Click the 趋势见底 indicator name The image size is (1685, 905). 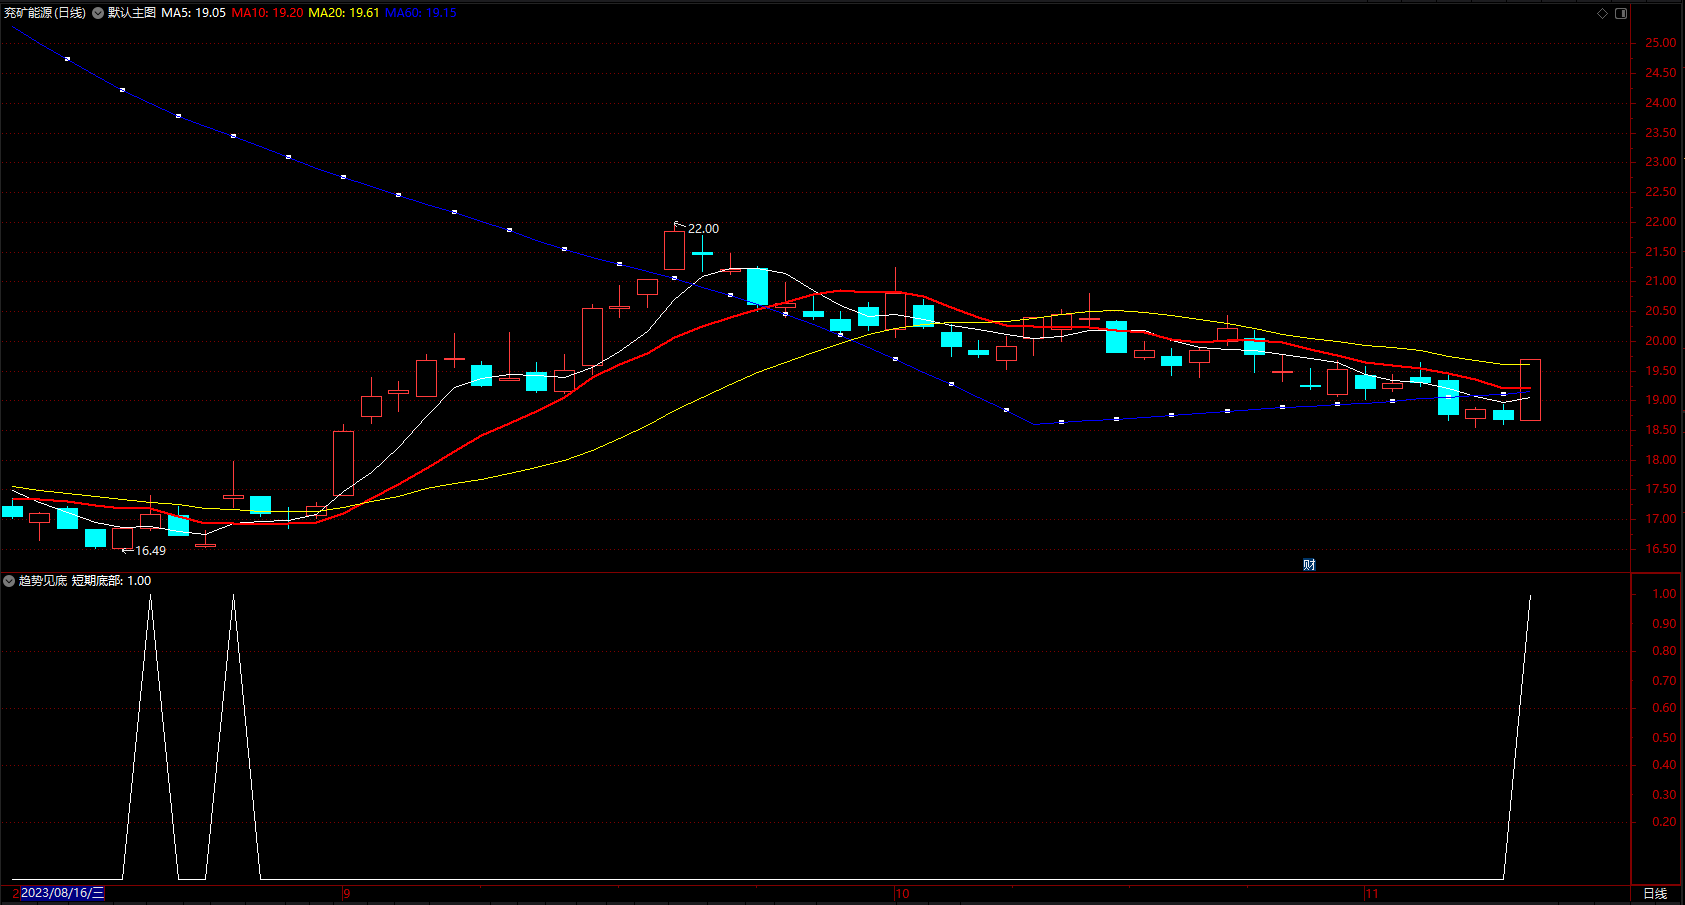[43, 581]
